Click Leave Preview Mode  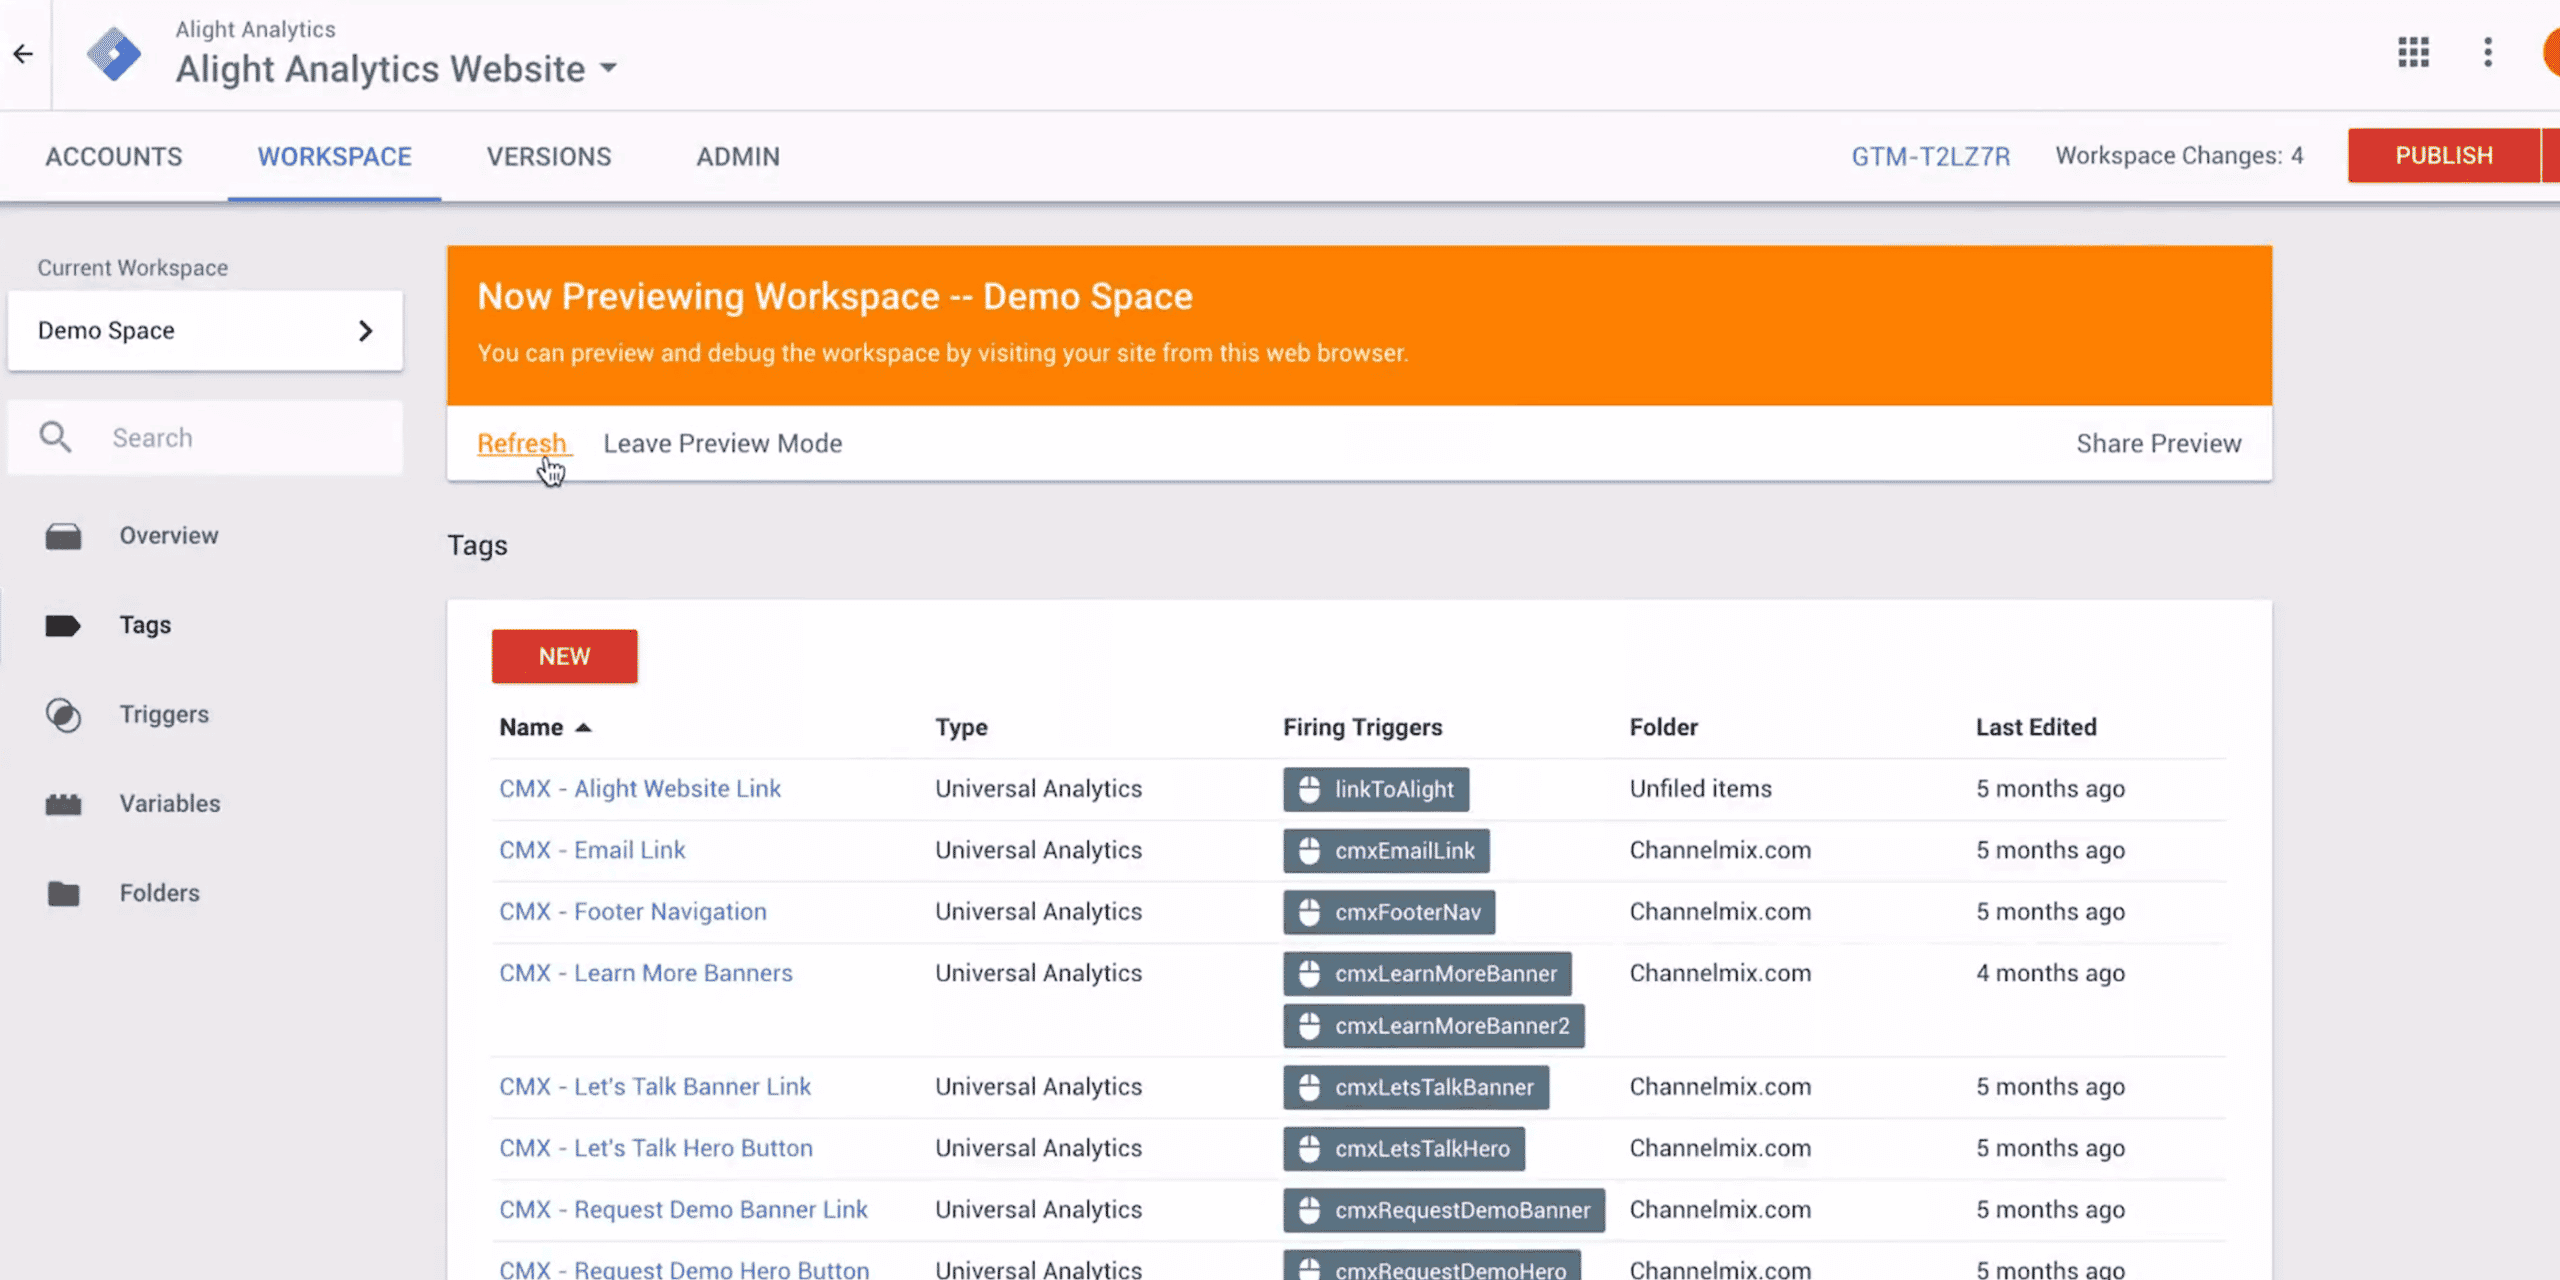click(722, 443)
